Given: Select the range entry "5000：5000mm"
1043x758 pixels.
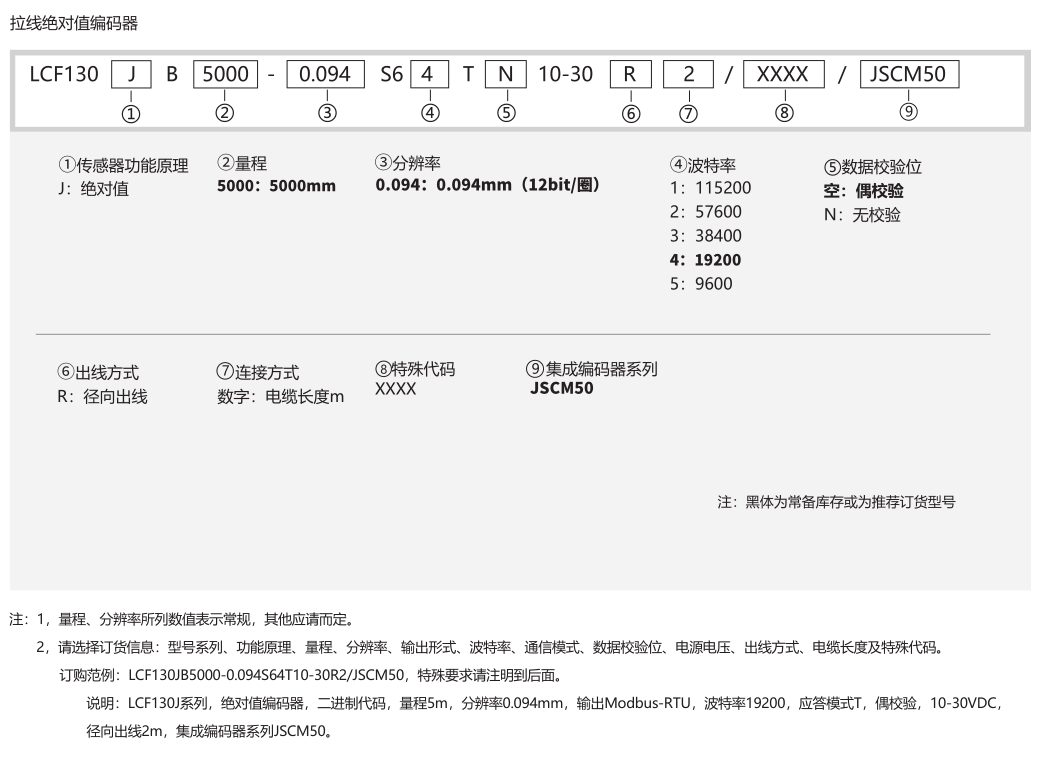Looking at the screenshot, I should tap(276, 186).
